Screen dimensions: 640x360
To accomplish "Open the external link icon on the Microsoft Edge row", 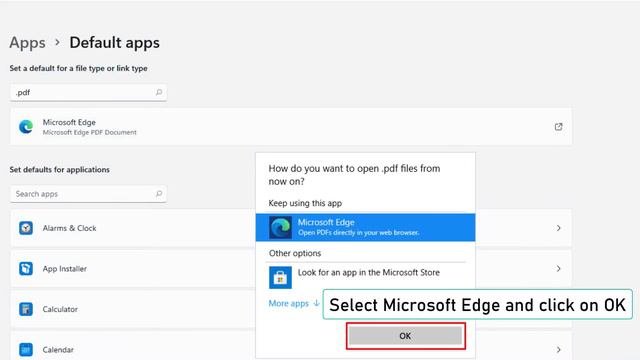I will (558, 127).
